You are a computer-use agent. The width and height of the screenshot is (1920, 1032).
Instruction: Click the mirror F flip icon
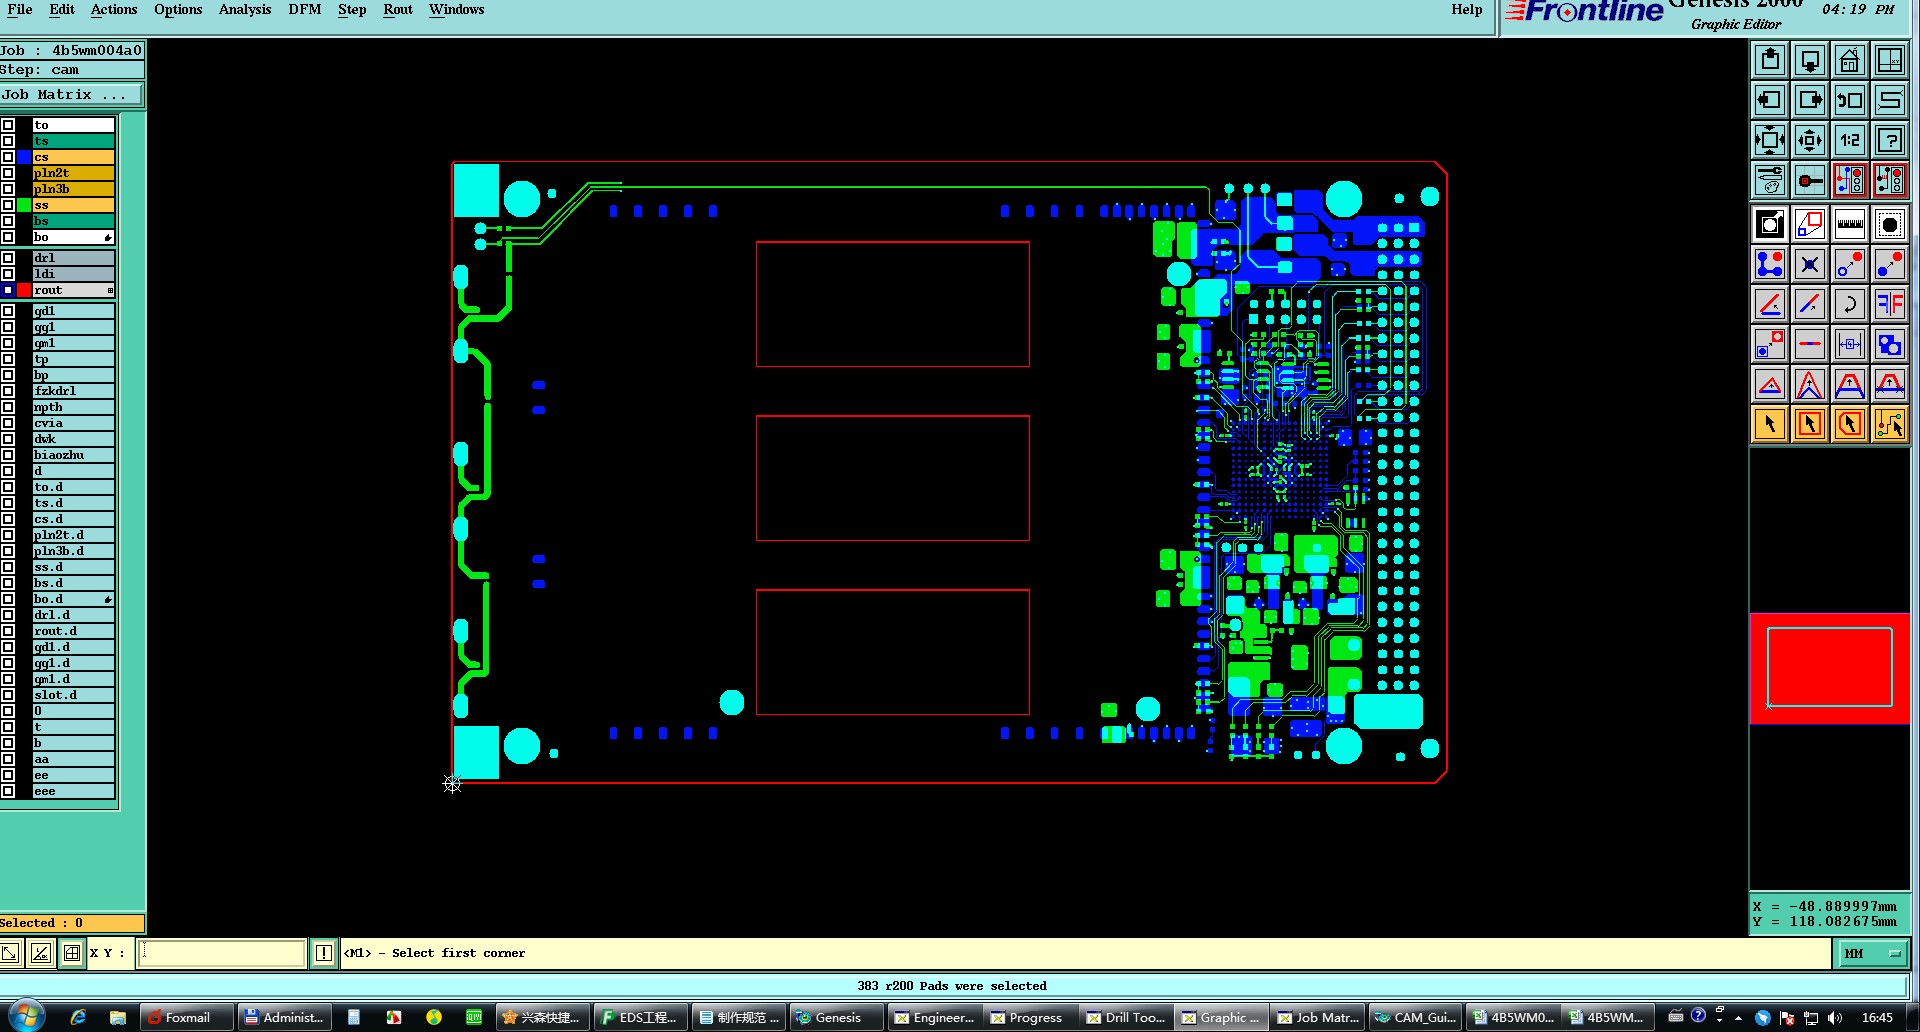1890,304
